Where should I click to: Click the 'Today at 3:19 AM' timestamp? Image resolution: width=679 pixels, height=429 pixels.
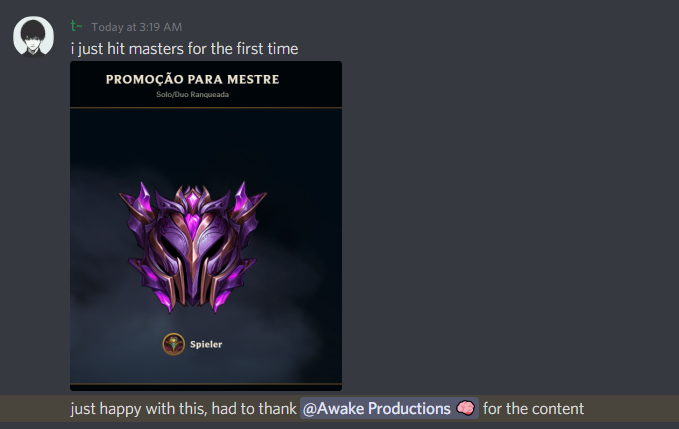136,27
